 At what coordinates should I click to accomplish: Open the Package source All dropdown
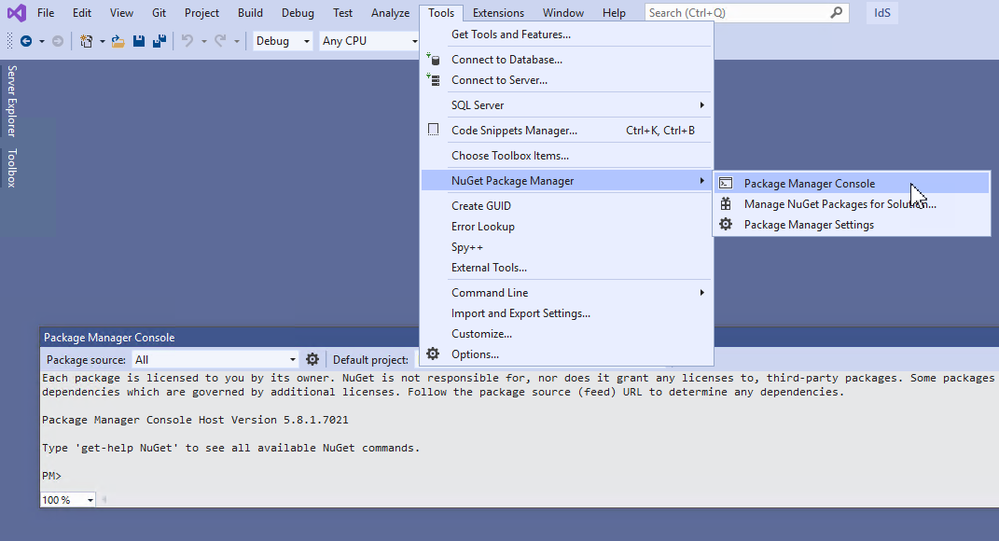tap(215, 359)
